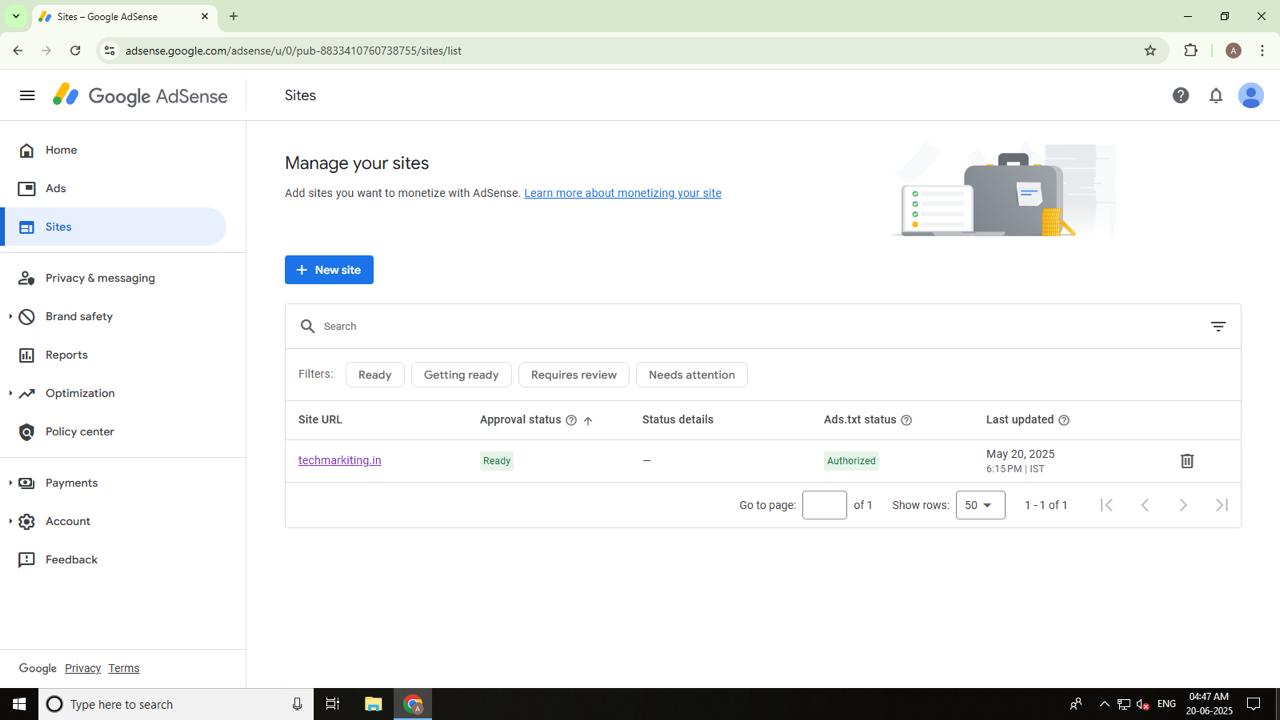
Task: Toggle the Requires review filter chip
Action: click(574, 375)
